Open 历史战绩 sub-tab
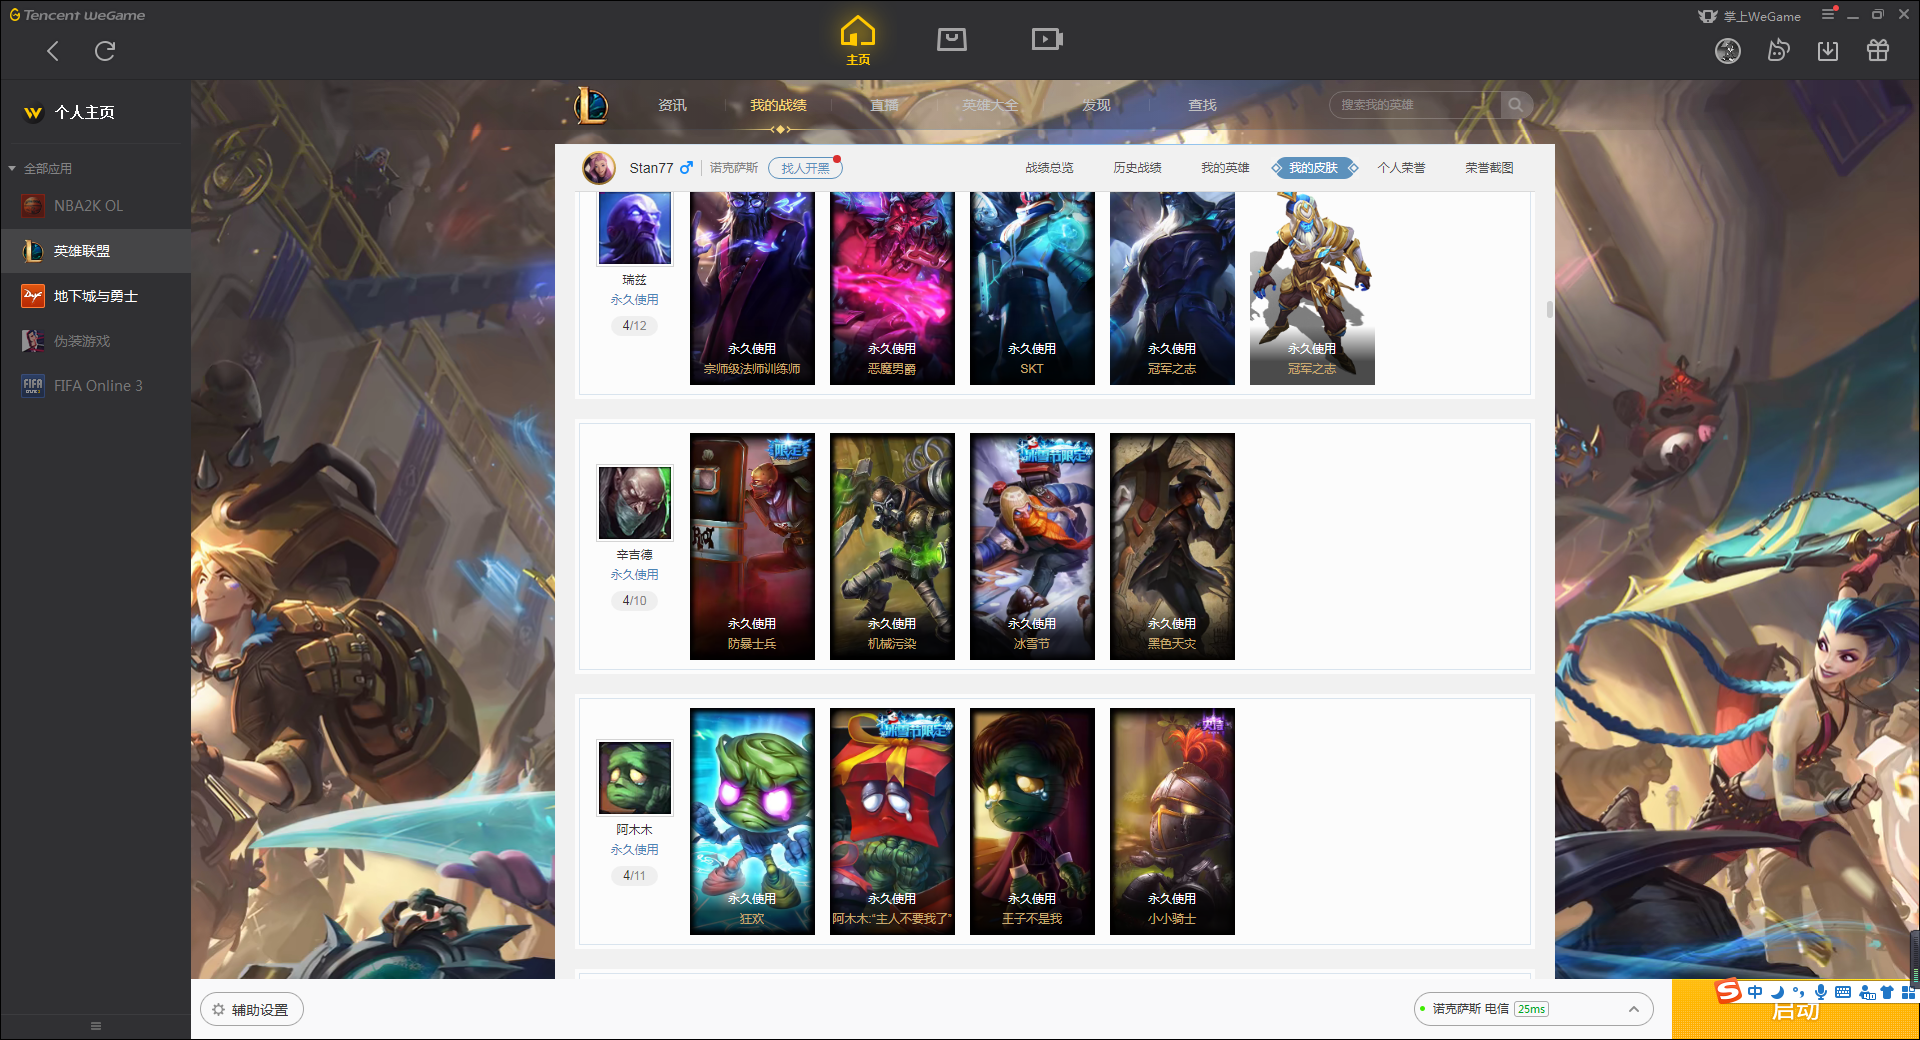1920x1040 pixels. pyautogui.click(x=1137, y=168)
